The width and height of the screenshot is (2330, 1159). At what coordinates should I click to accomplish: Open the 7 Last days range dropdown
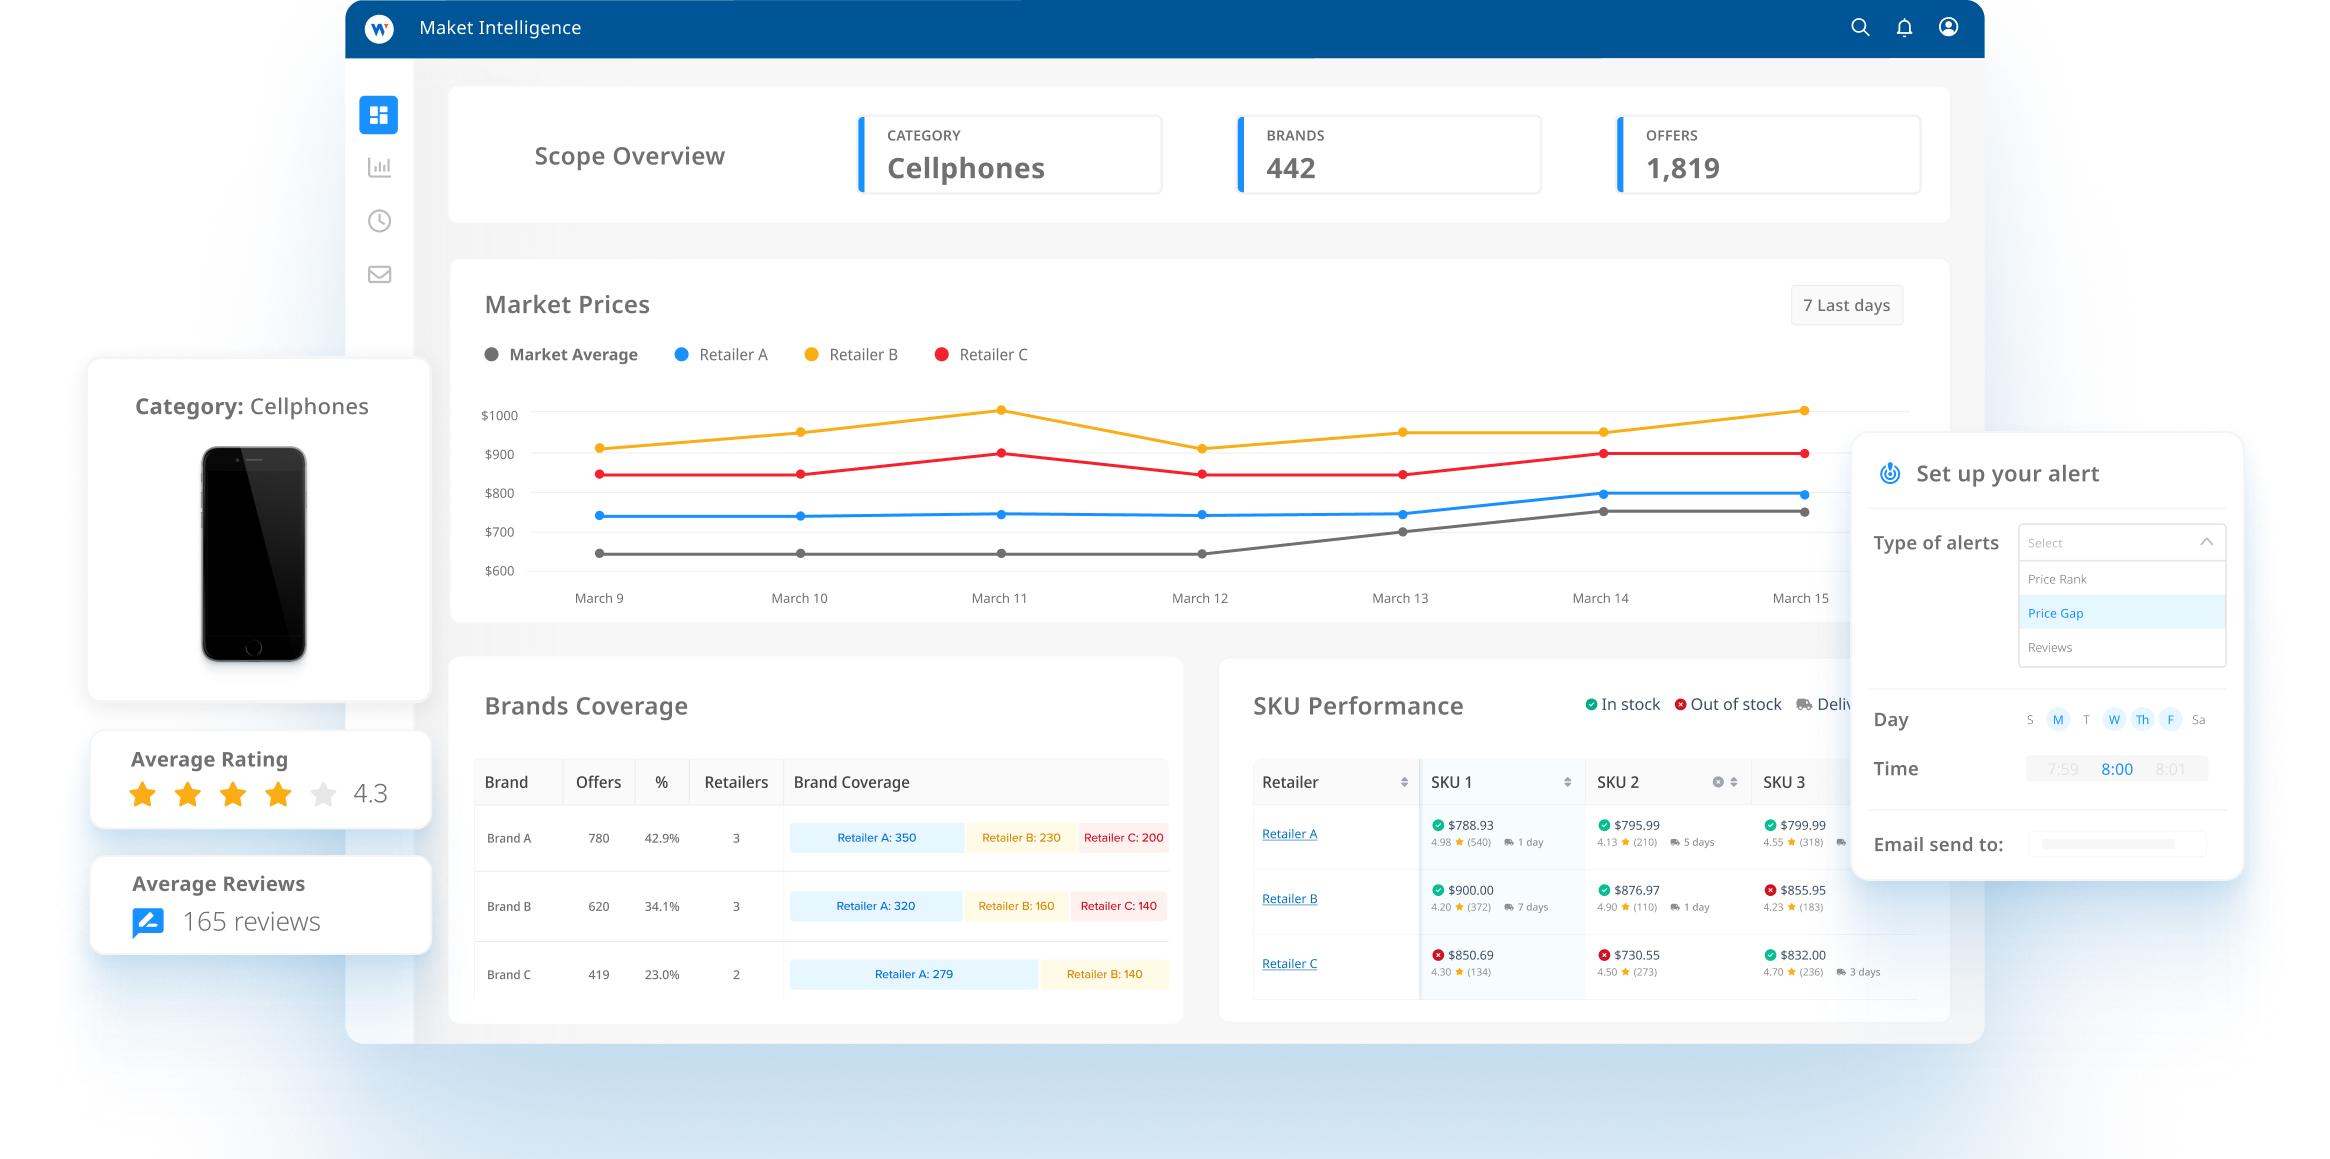[1846, 306]
